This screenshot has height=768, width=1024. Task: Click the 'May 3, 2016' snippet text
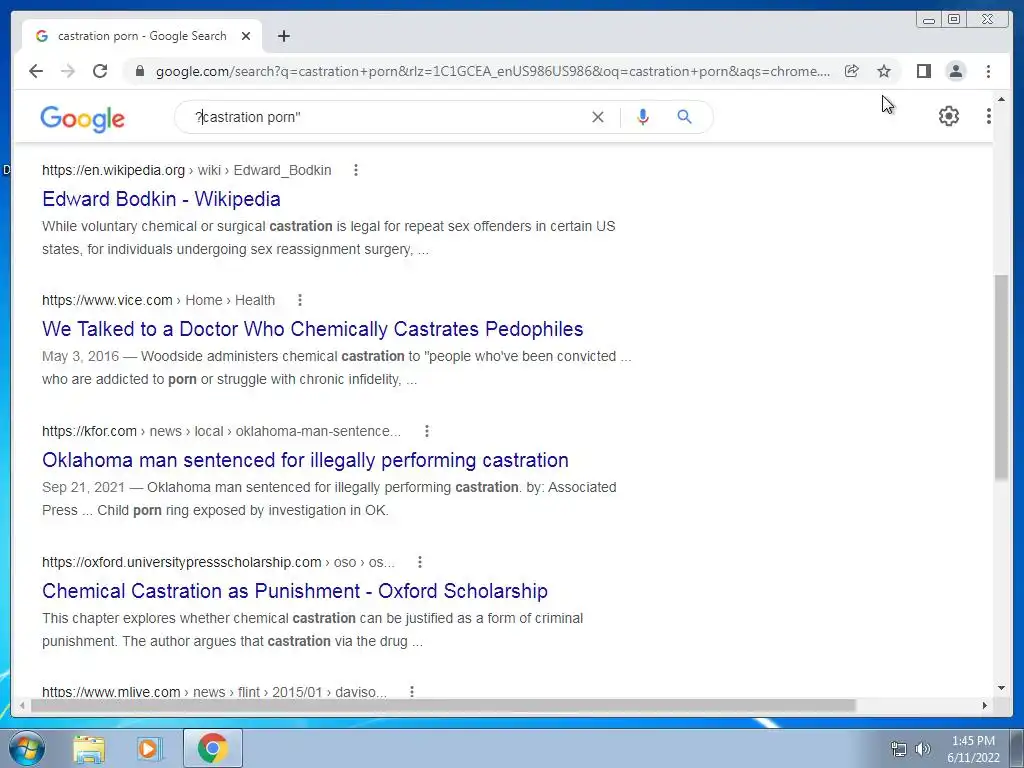point(80,356)
